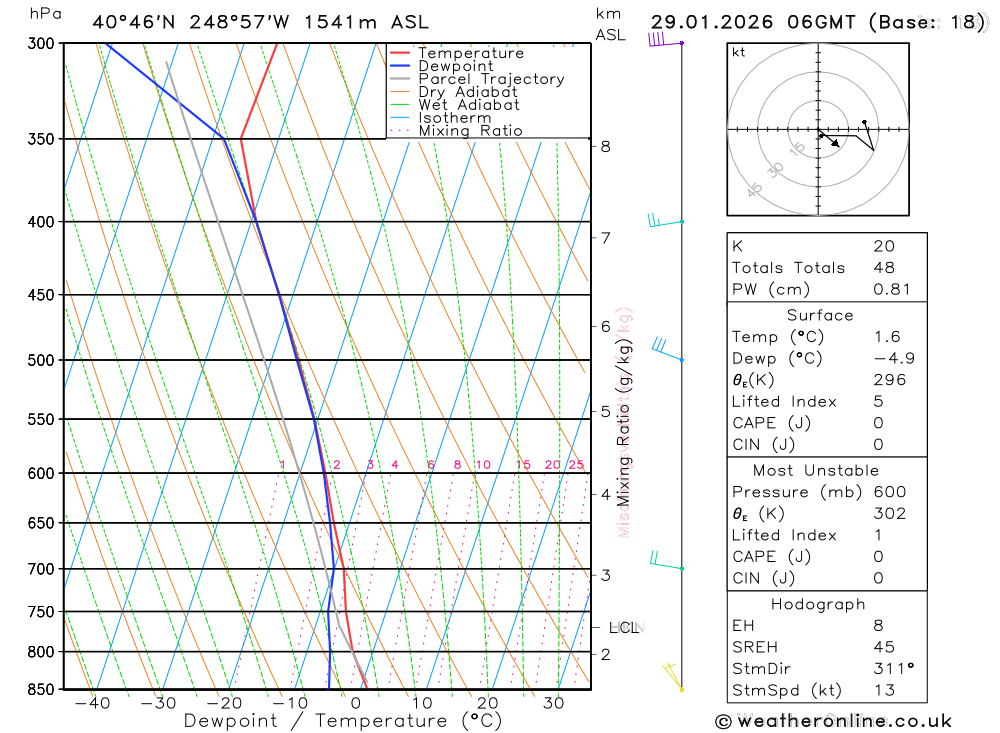Click the Most Unstable Pressure value 600

tap(890, 492)
